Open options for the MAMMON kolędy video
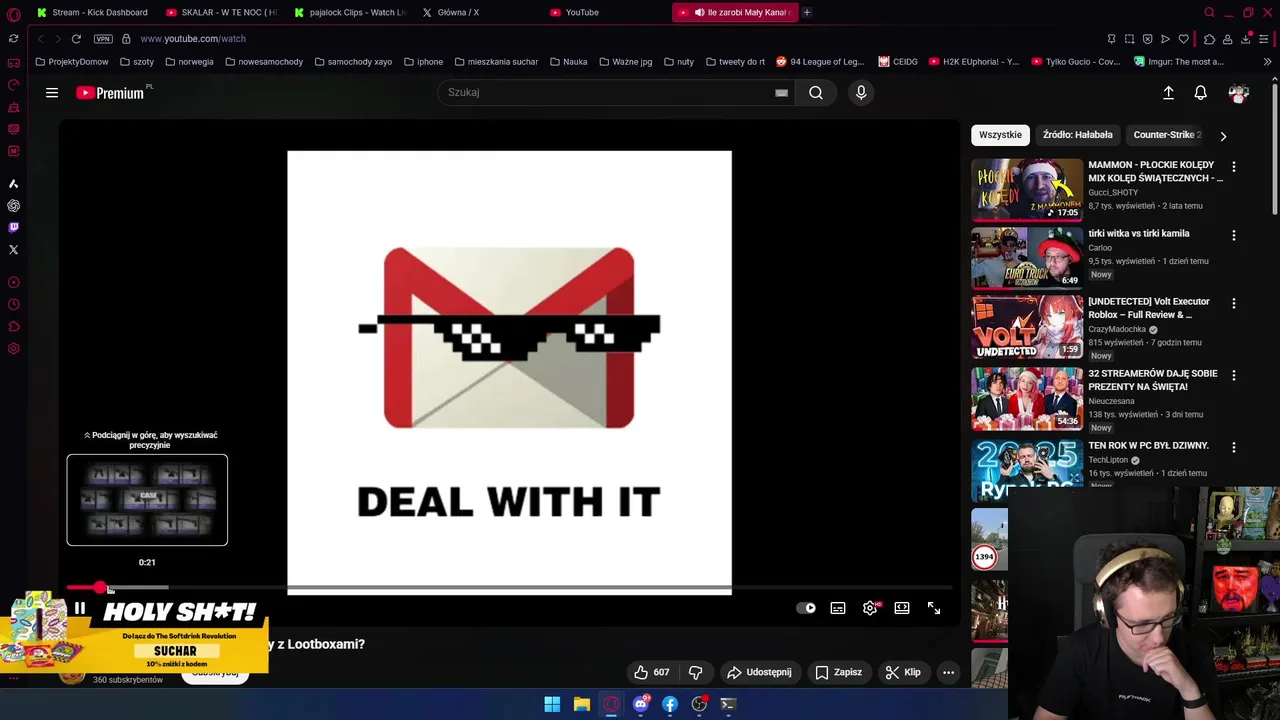Screen dimensions: 1280x720 1233,167
